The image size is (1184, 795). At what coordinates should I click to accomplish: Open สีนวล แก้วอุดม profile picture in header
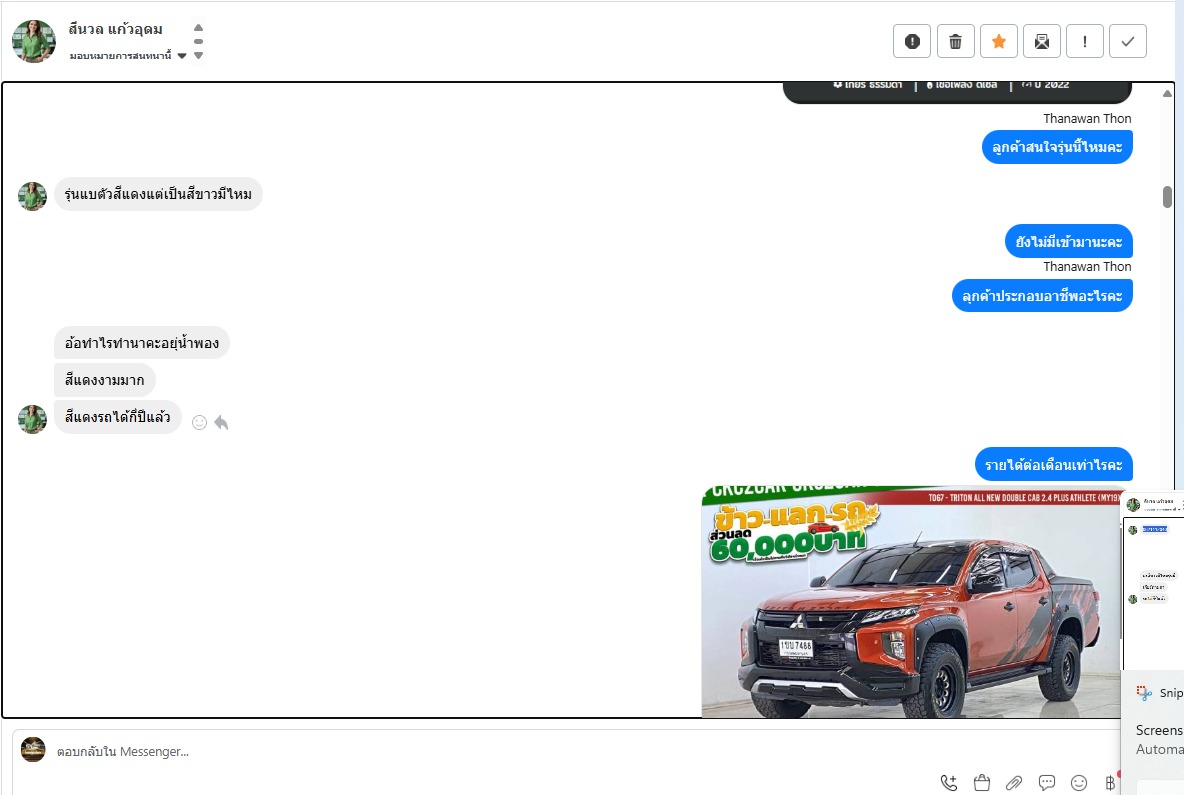coord(34,41)
